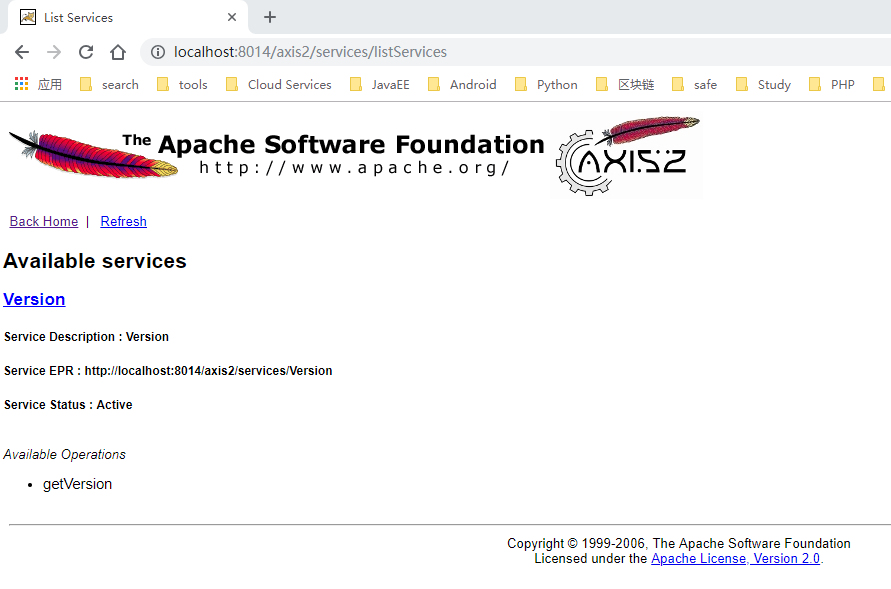
Task: Click the home icon
Action: pyautogui.click(x=116, y=52)
